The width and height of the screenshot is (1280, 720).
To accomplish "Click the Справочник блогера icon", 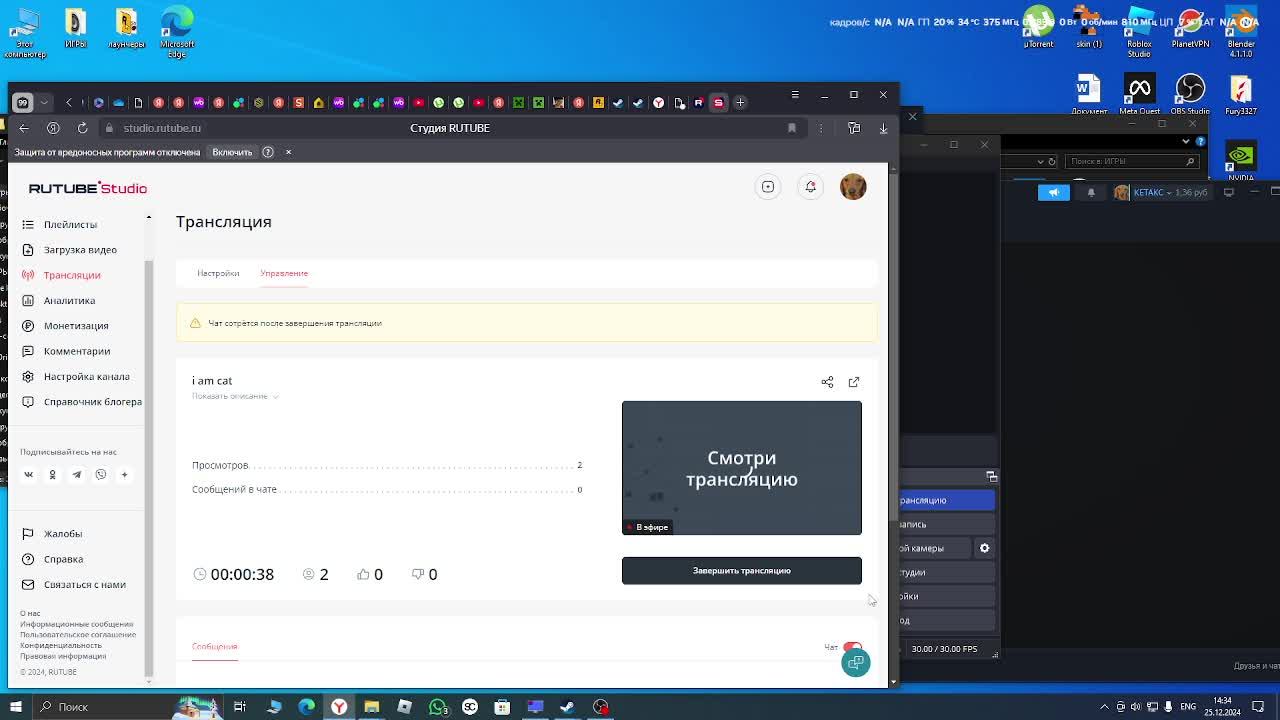I will coord(28,402).
